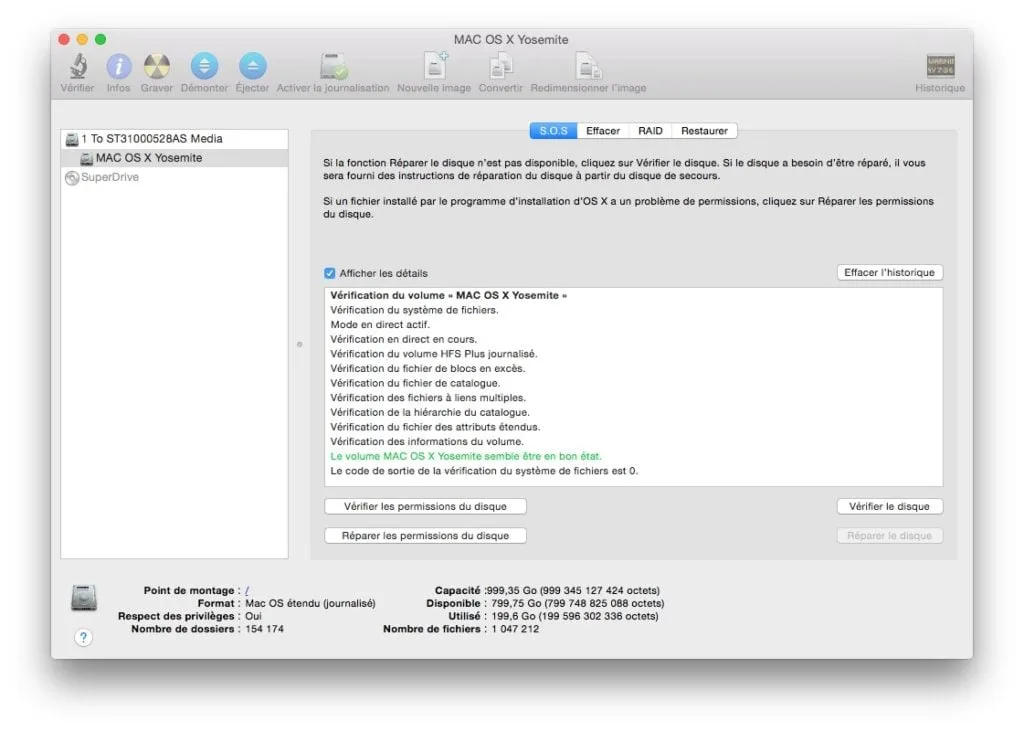Click the bold 'Vérification du volume' log heading

(449, 295)
